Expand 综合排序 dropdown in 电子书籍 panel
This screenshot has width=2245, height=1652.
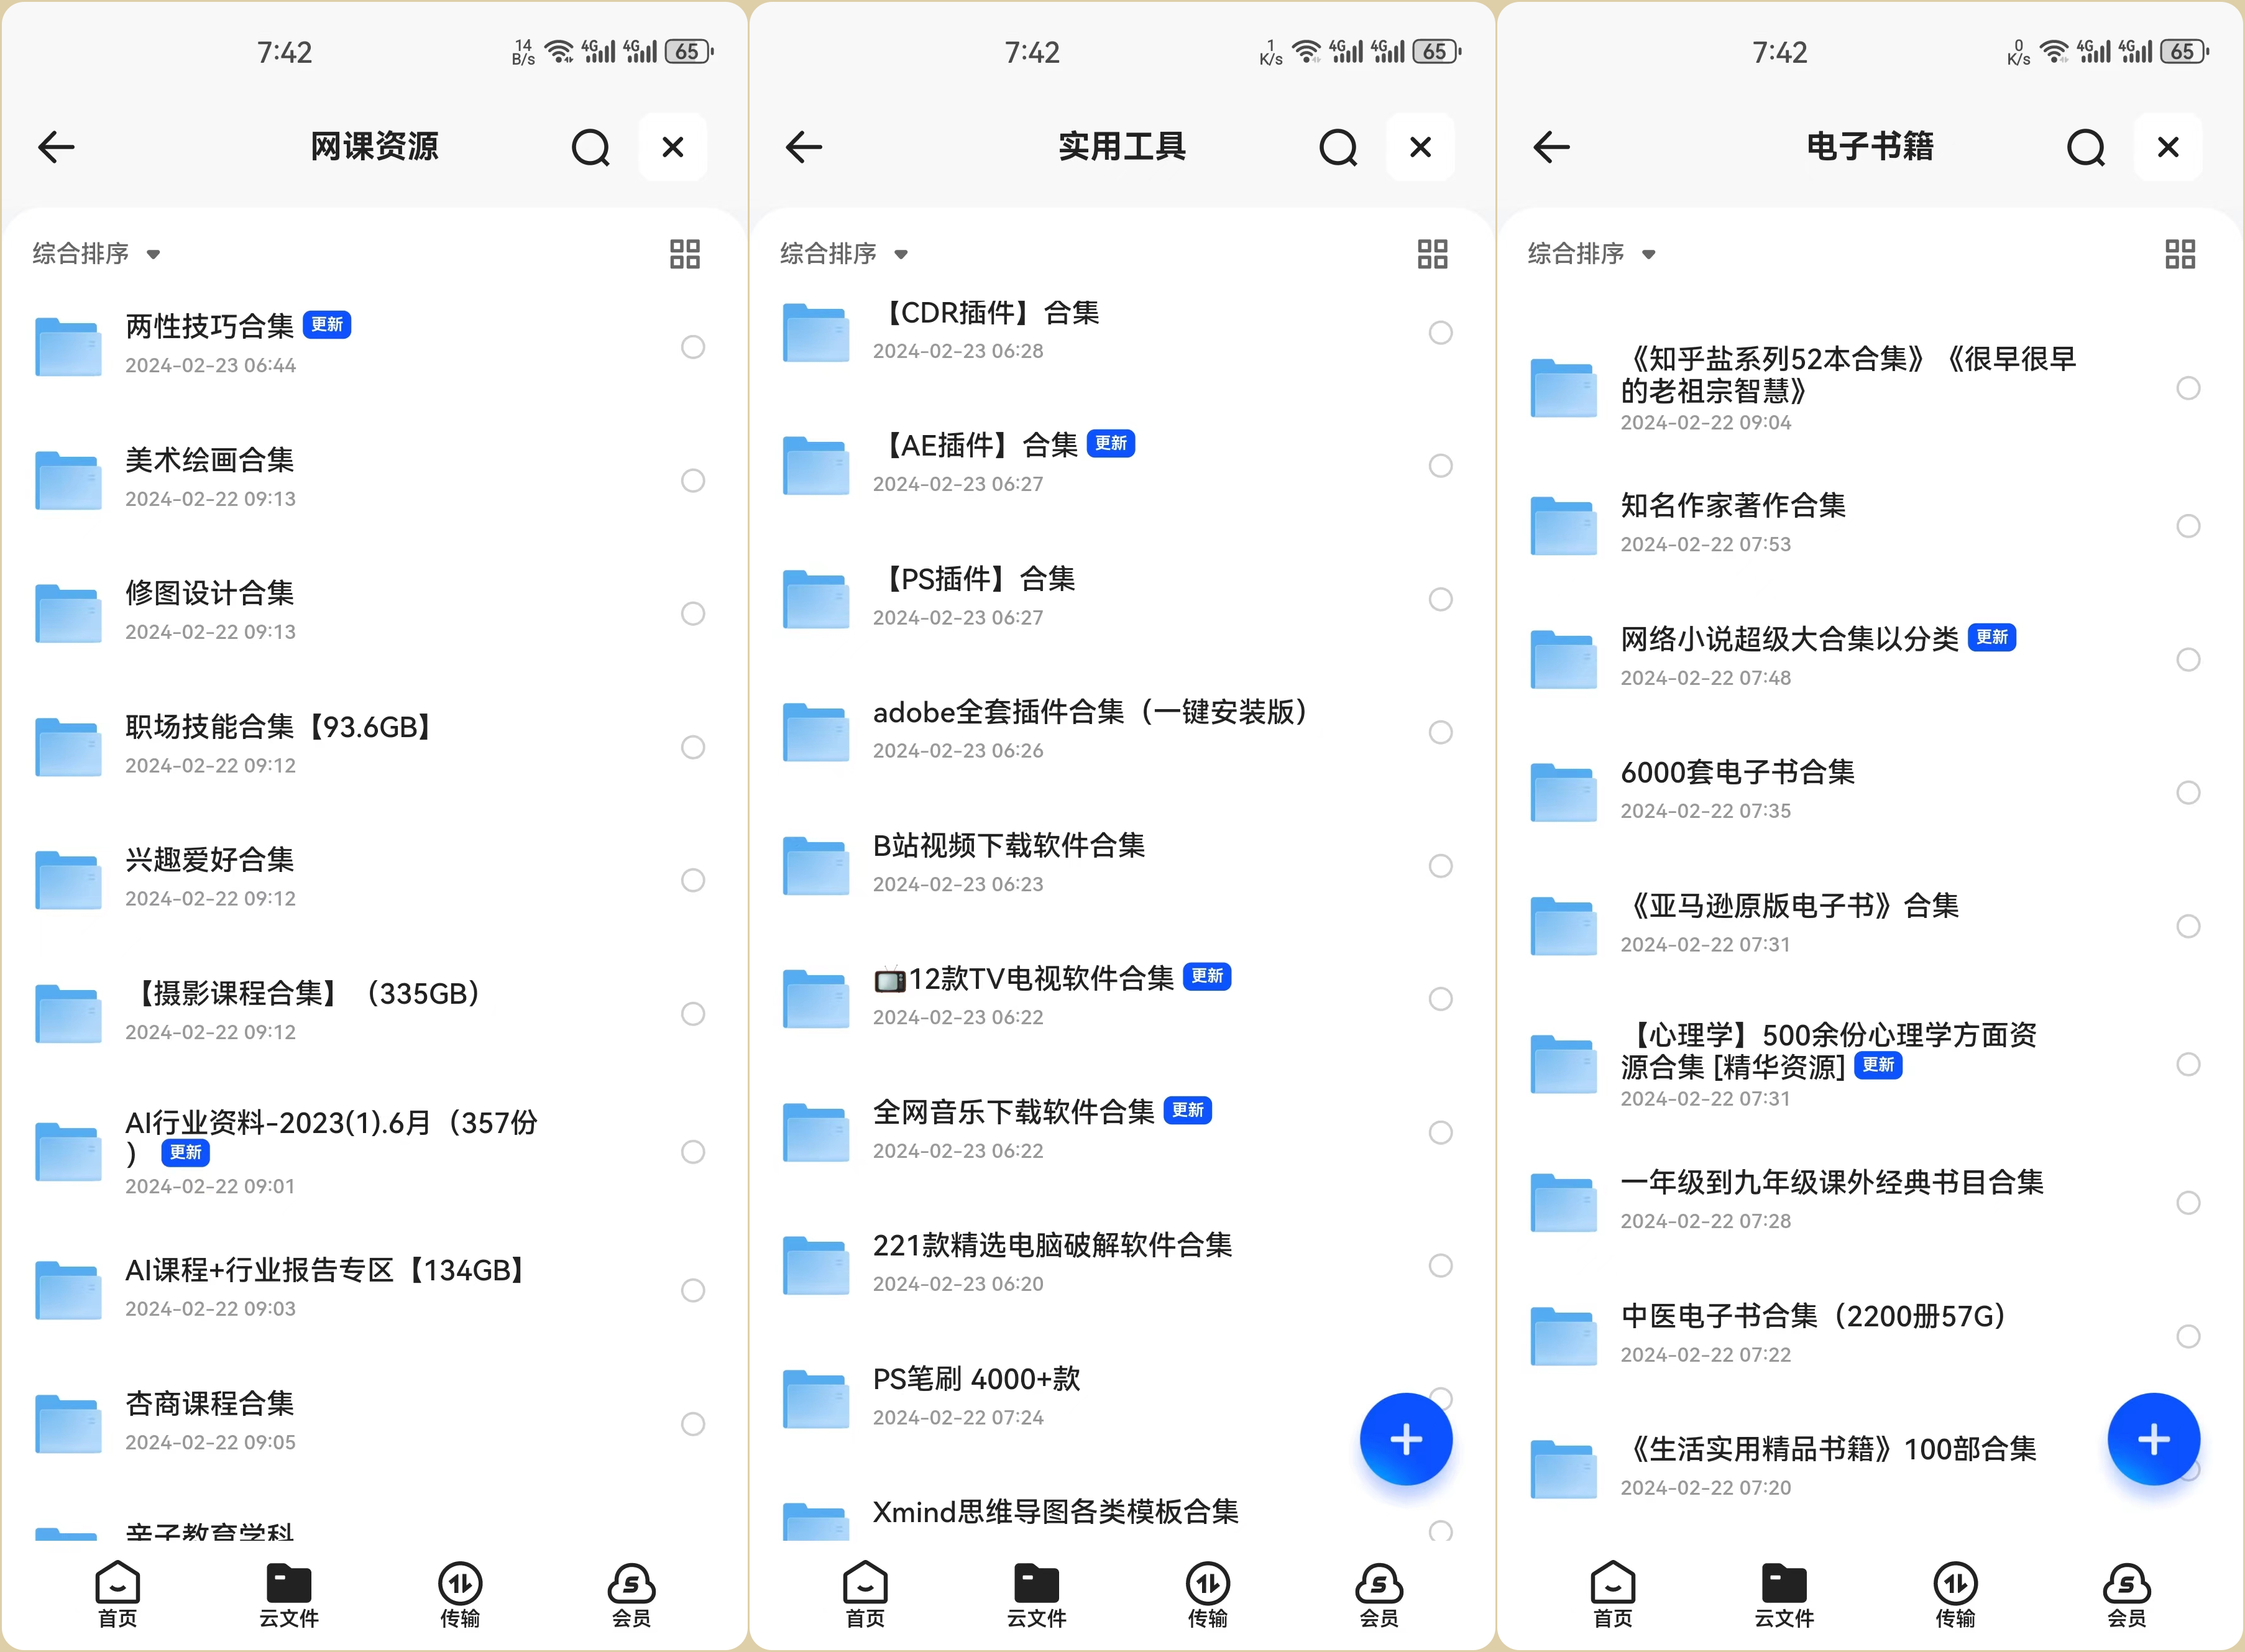point(1592,254)
